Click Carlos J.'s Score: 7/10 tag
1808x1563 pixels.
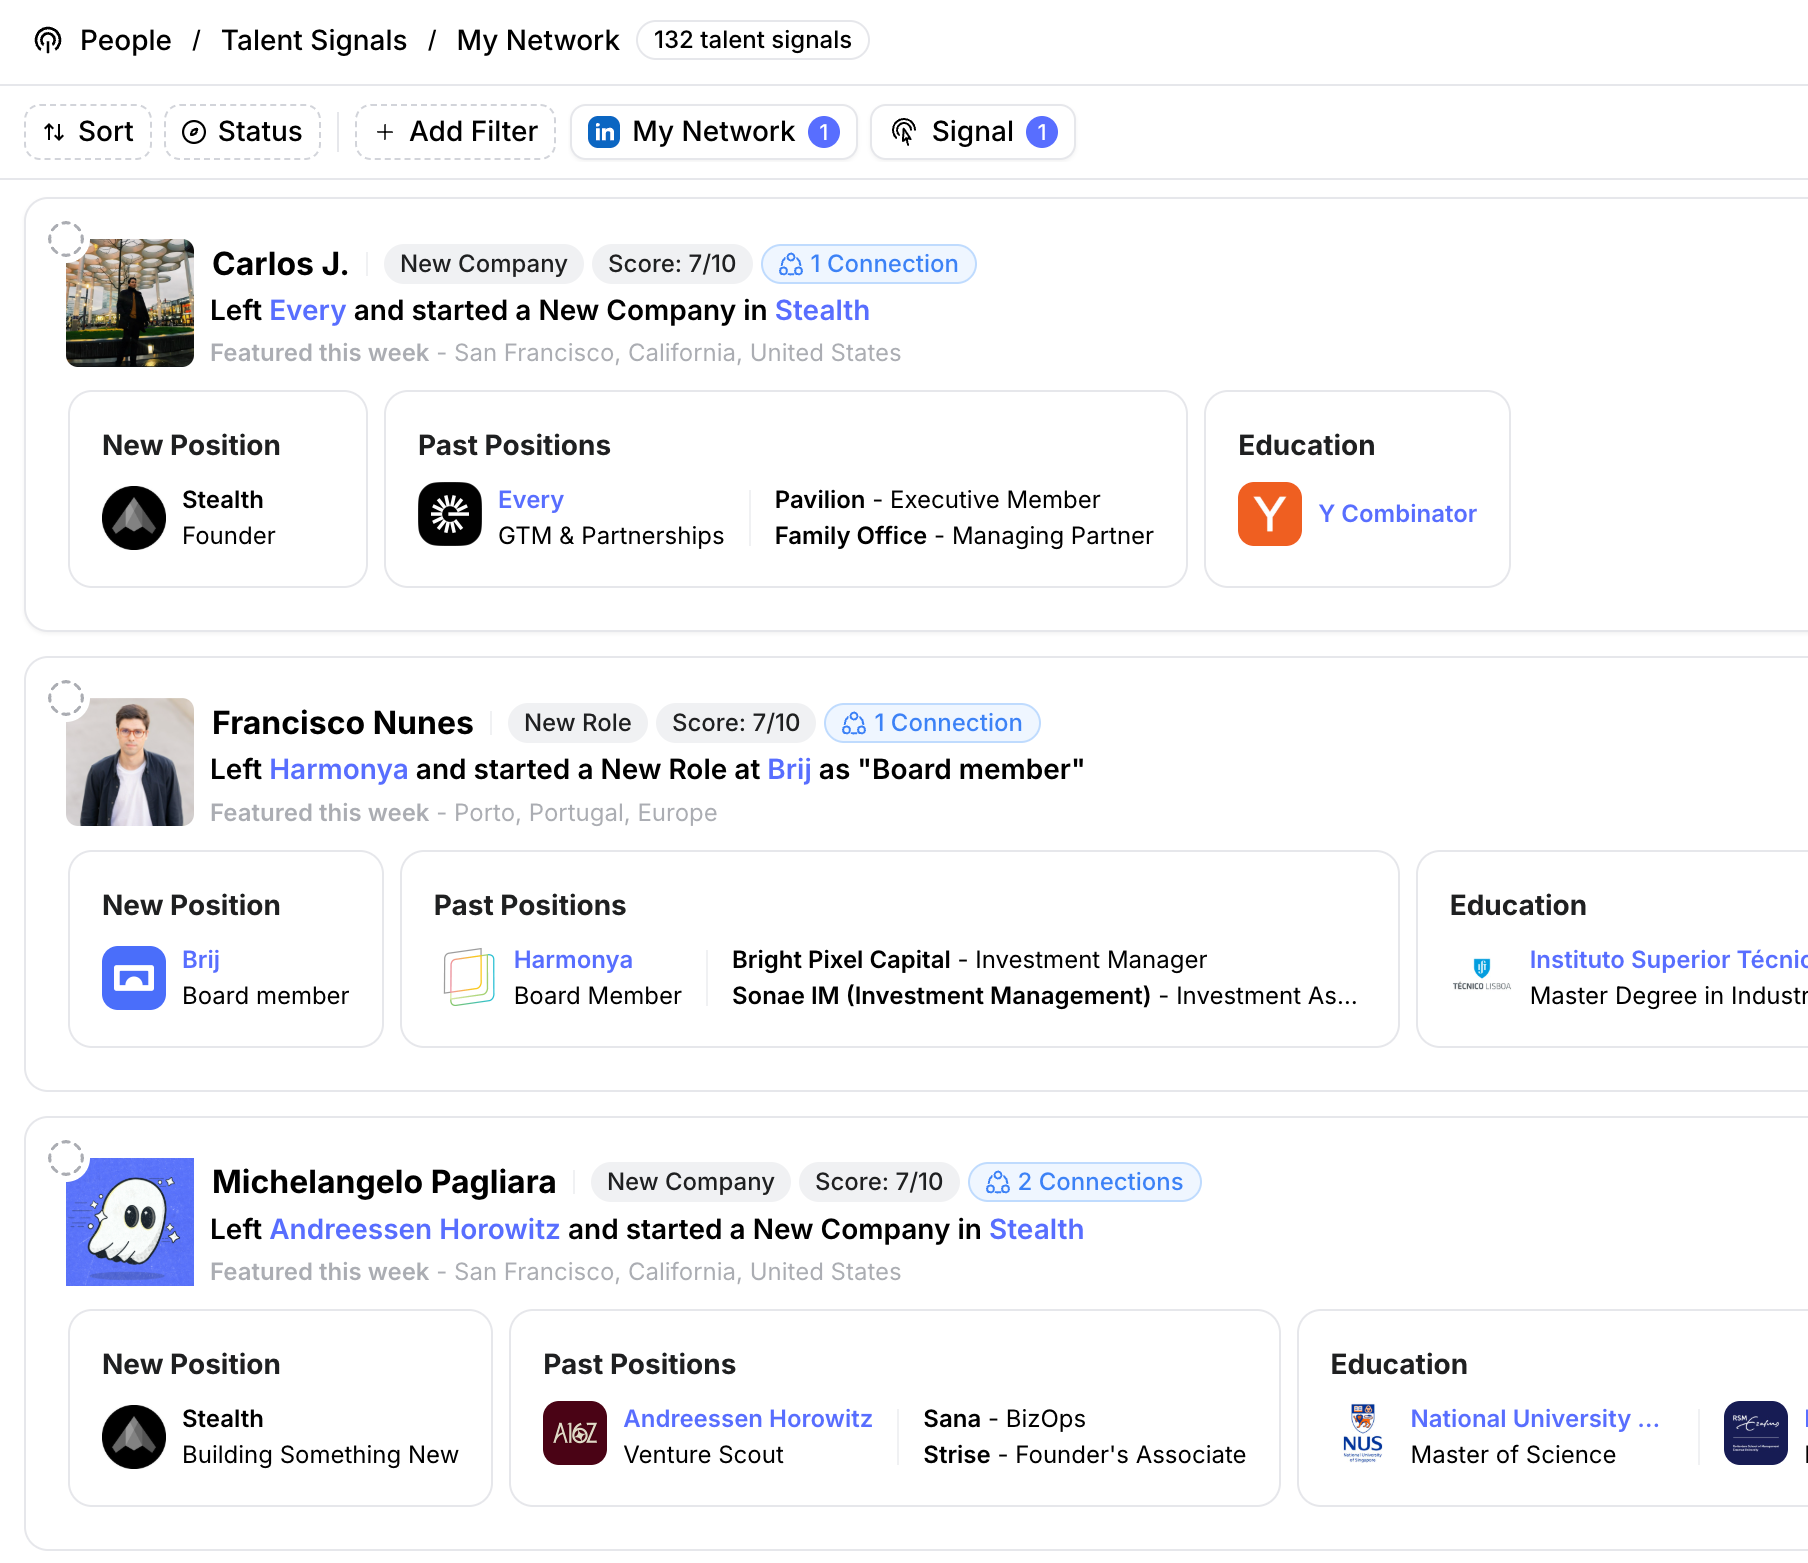(x=672, y=264)
